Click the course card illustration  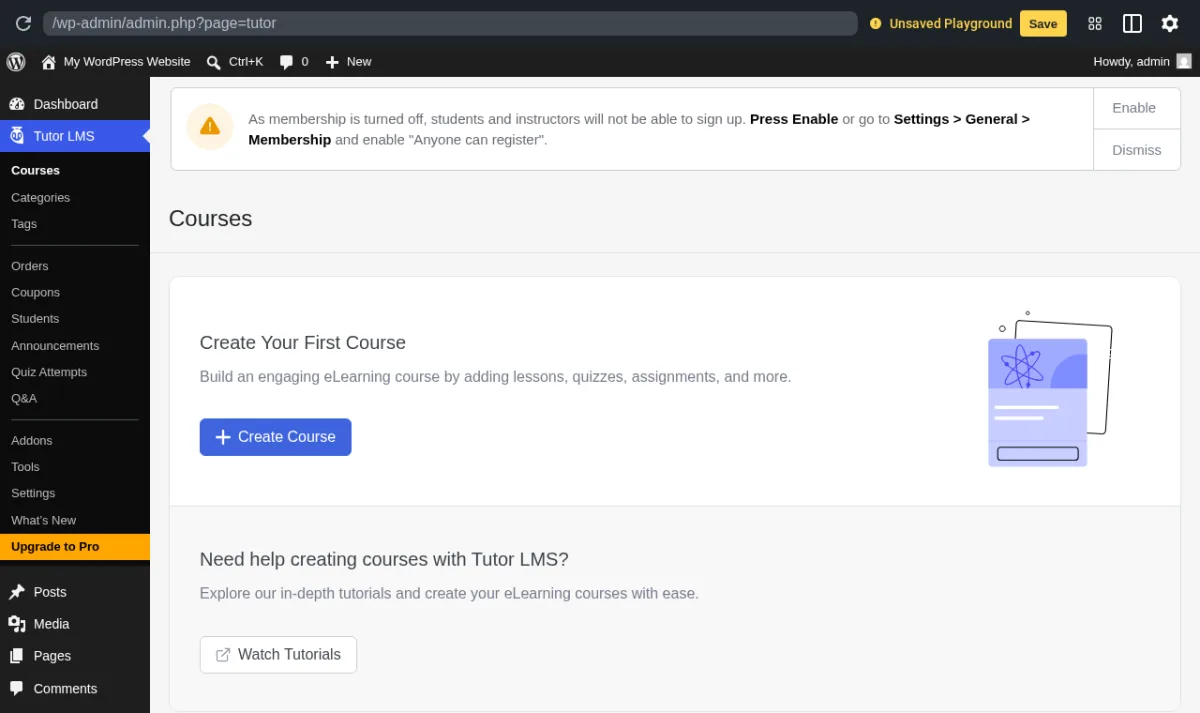point(1049,390)
